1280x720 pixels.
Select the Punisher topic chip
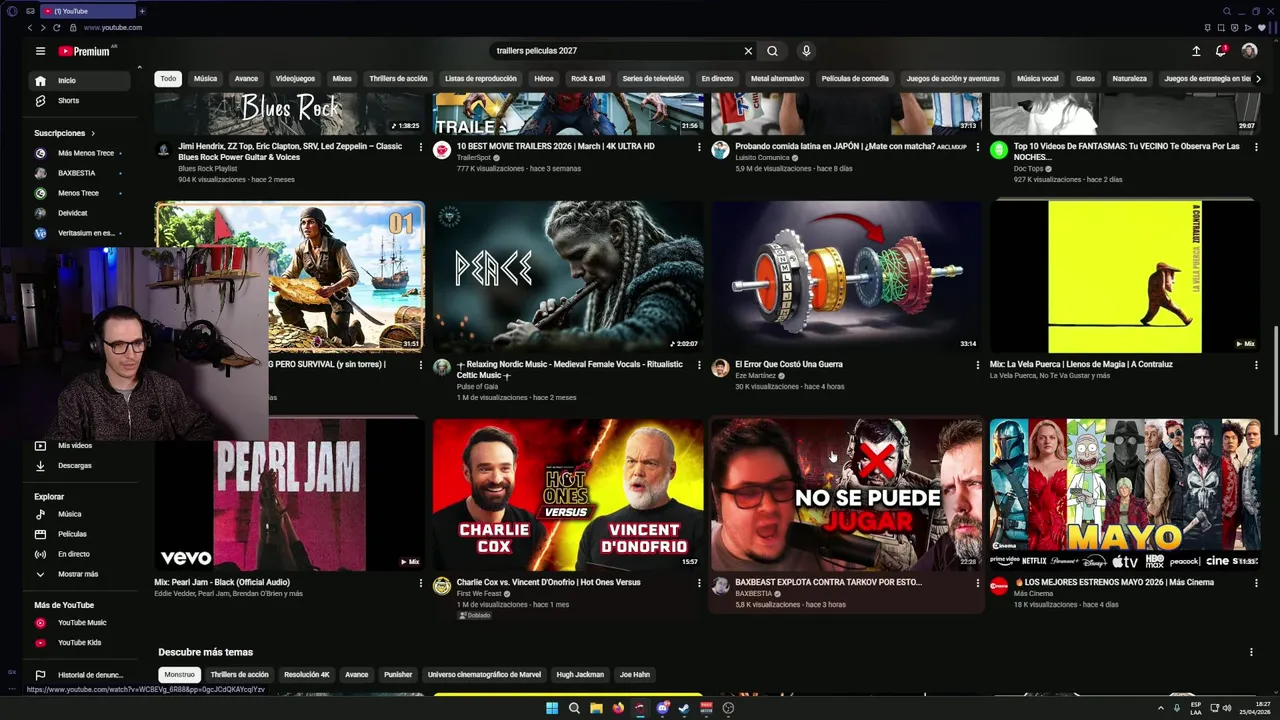click(x=398, y=675)
